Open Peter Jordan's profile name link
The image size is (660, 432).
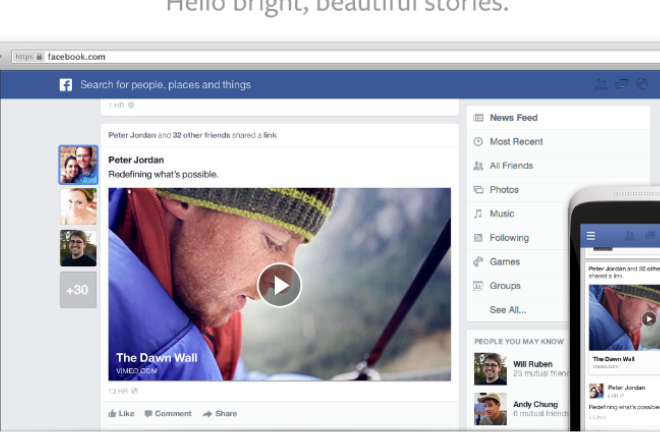click(x=136, y=160)
